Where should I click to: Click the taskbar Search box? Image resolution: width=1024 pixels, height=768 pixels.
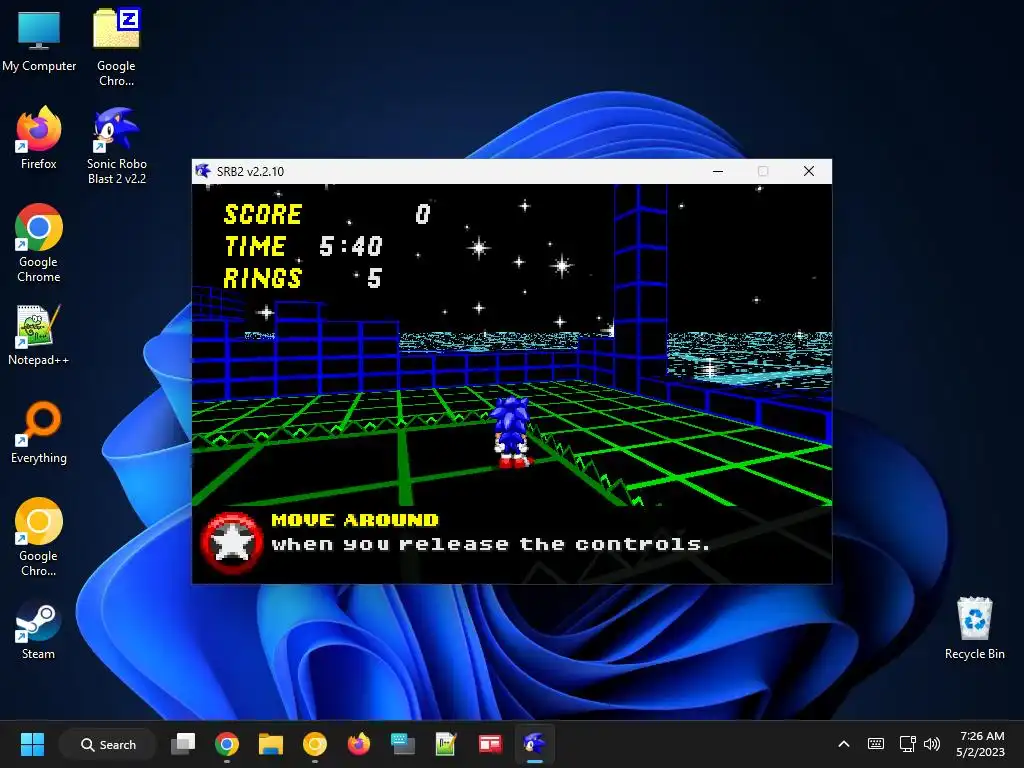tap(108, 744)
